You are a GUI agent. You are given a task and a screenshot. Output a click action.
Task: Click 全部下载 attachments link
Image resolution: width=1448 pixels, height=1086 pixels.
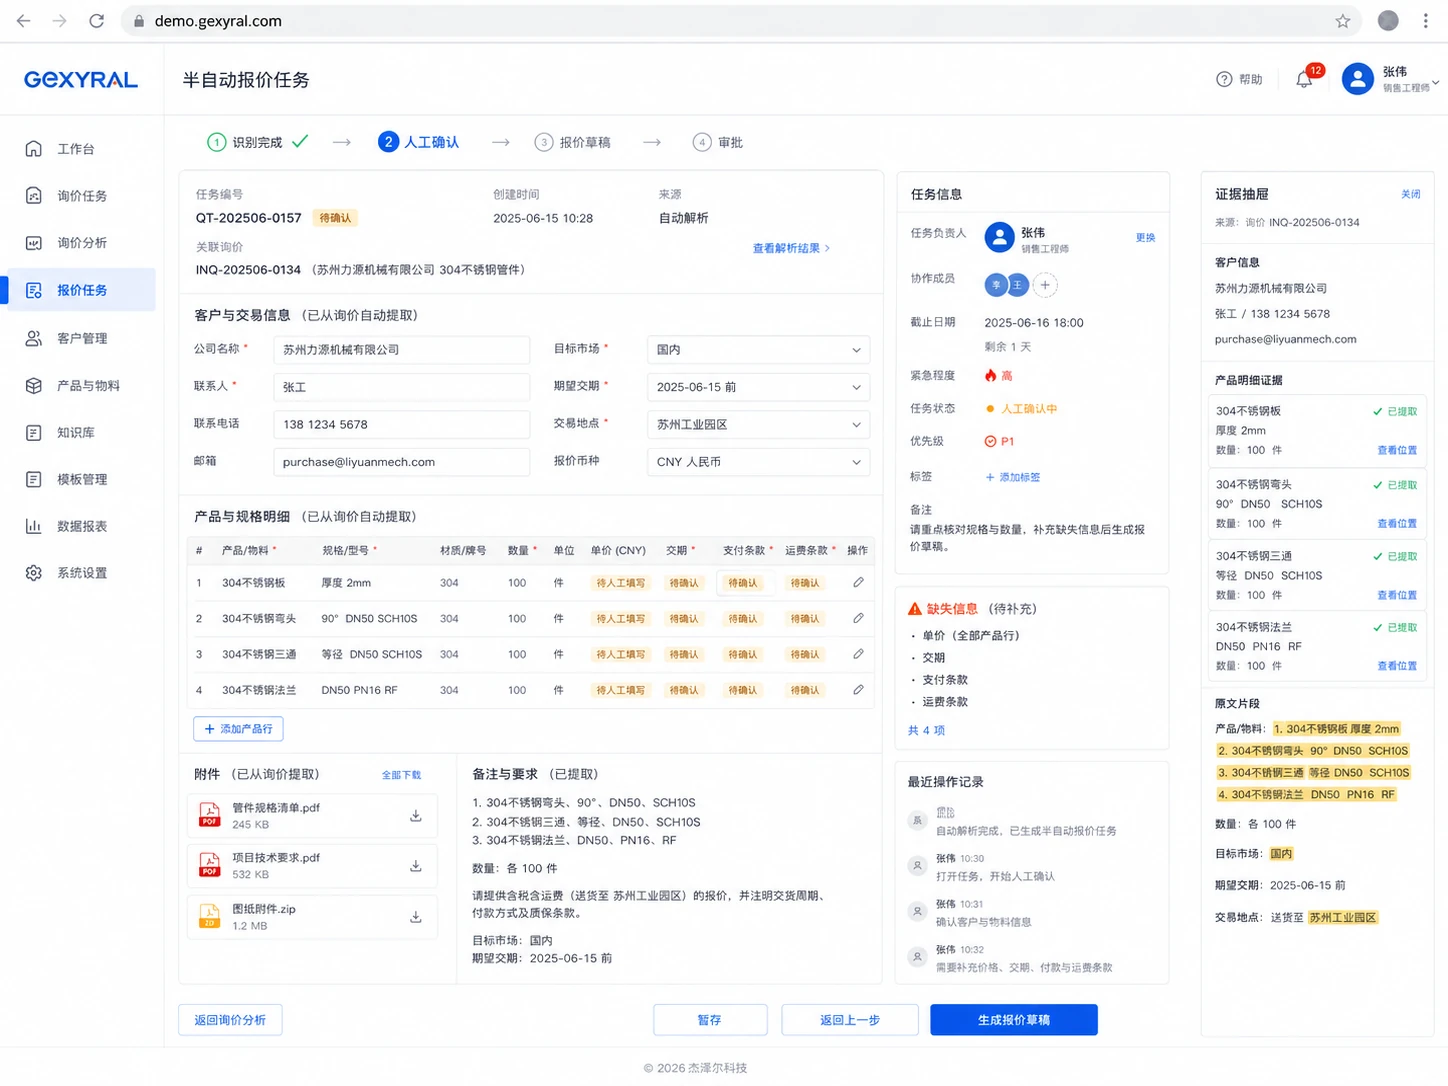pyautogui.click(x=401, y=775)
